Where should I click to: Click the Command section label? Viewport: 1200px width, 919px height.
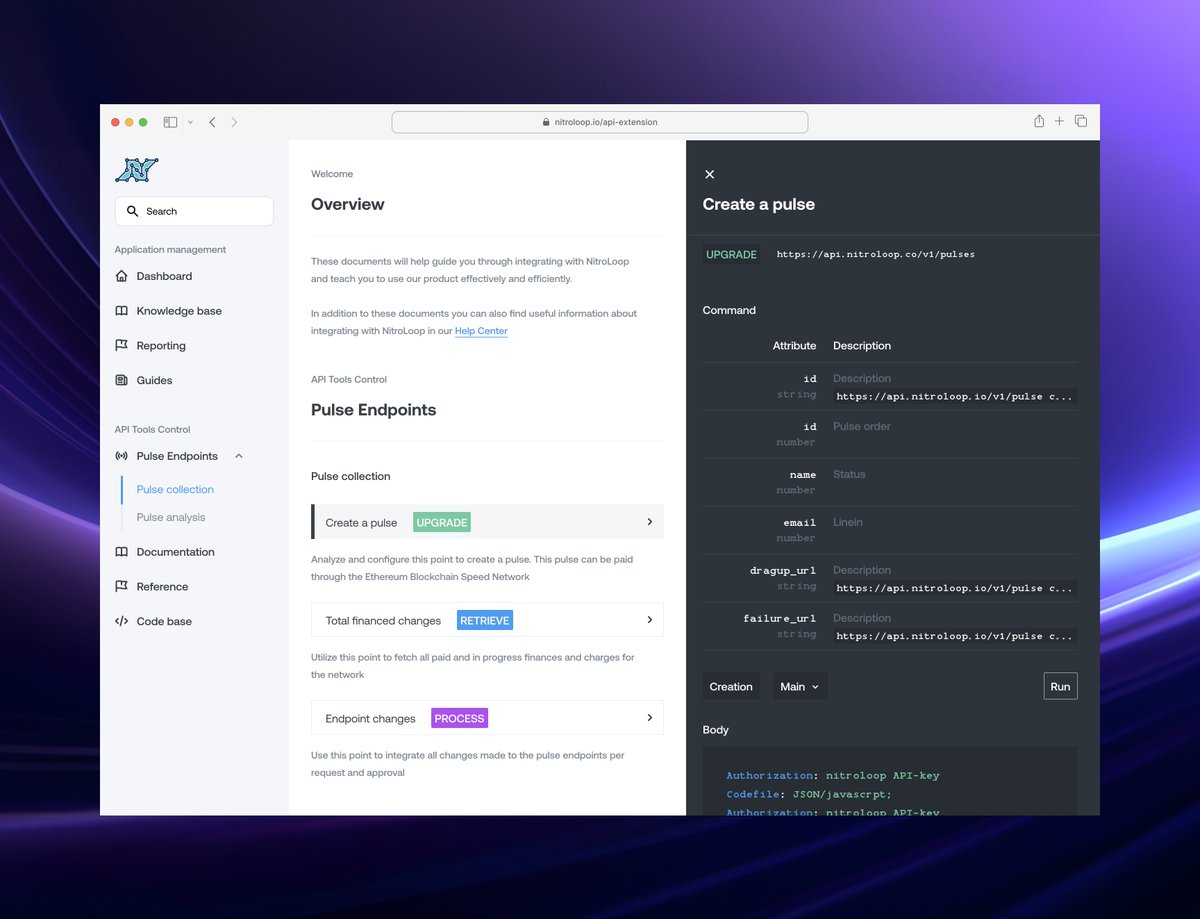tap(729, 310)
